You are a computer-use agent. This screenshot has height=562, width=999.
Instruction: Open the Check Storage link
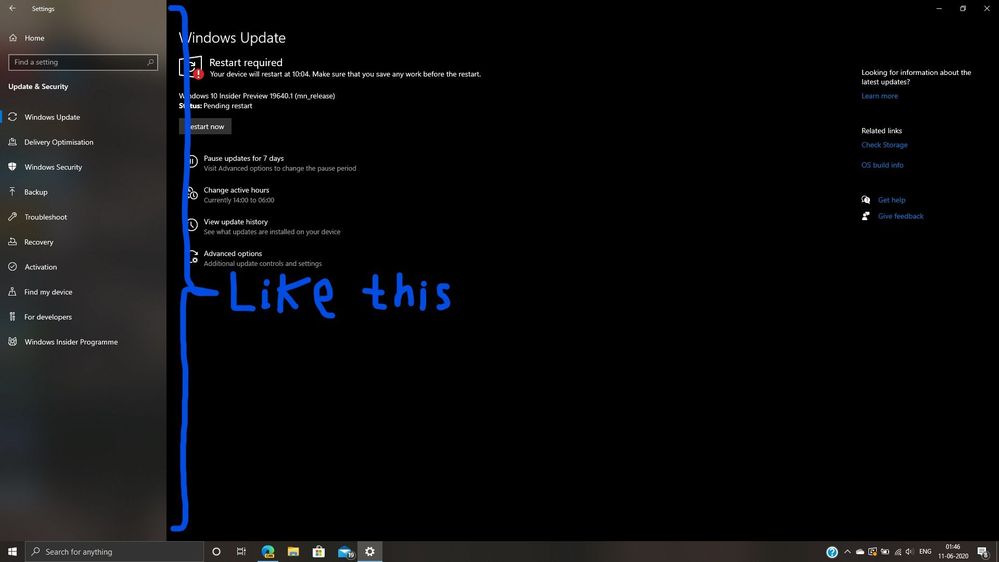click(x=884, y=145)
